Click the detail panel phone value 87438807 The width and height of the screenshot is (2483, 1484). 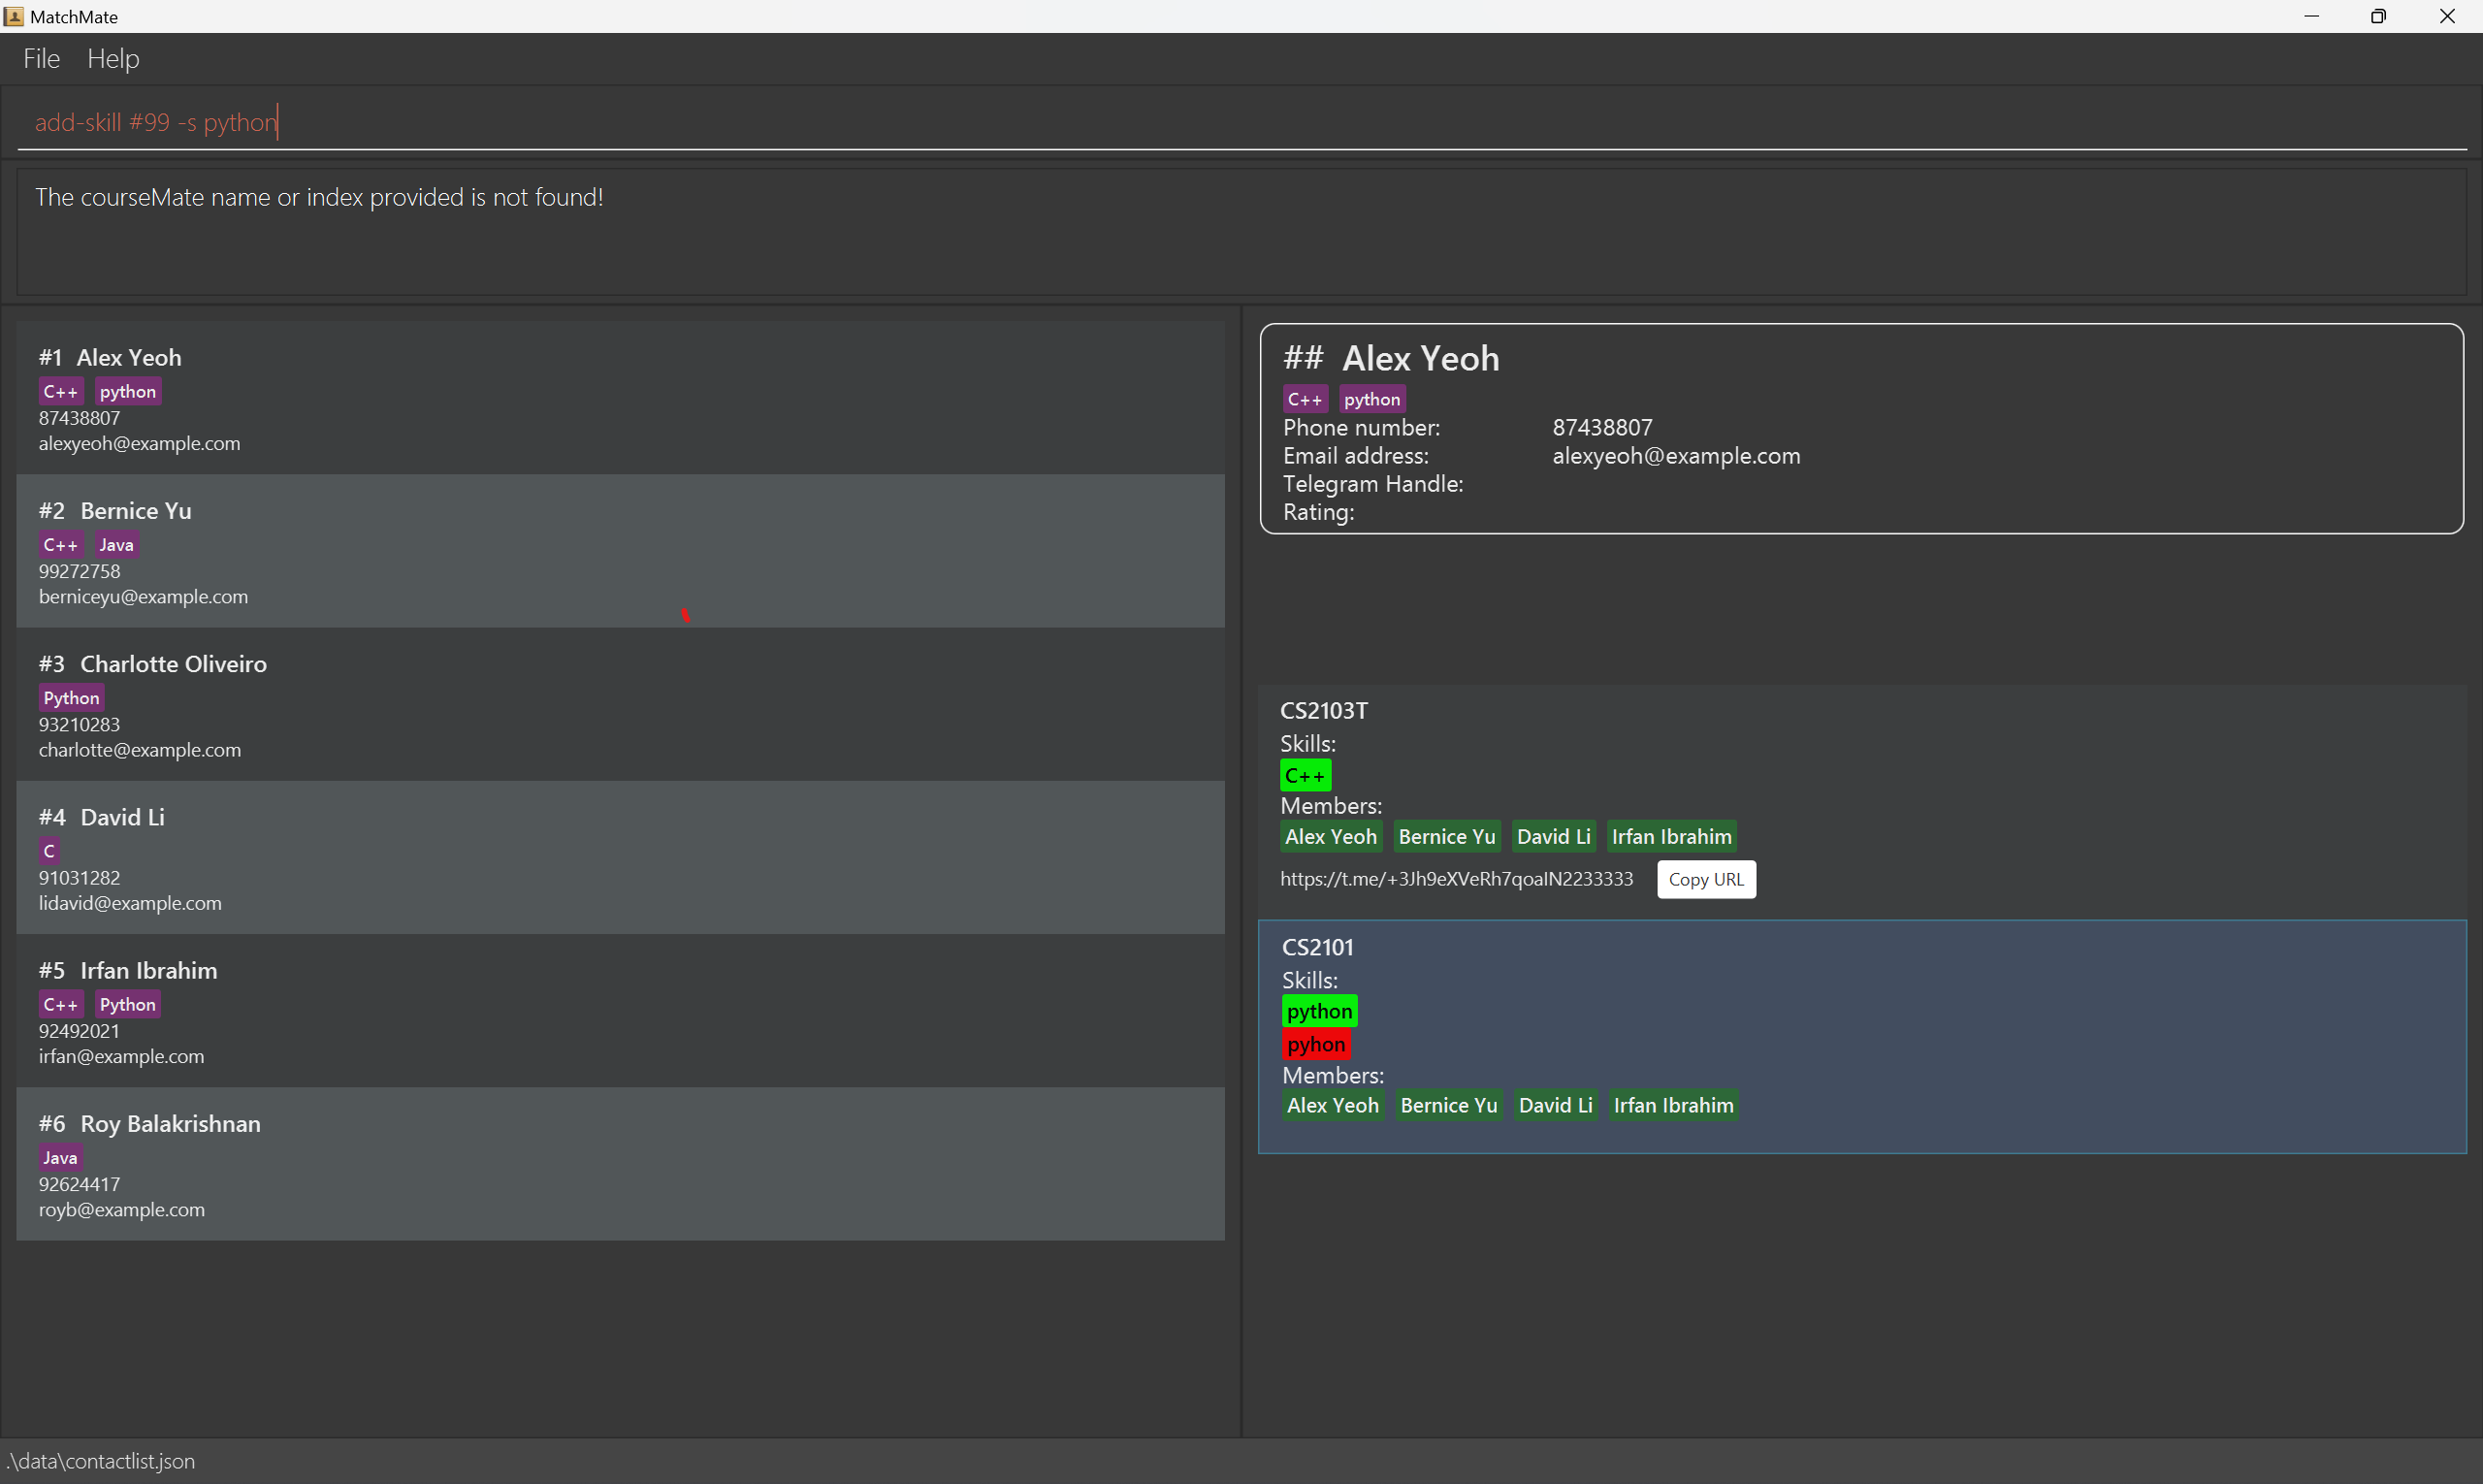coord(1602,427)
